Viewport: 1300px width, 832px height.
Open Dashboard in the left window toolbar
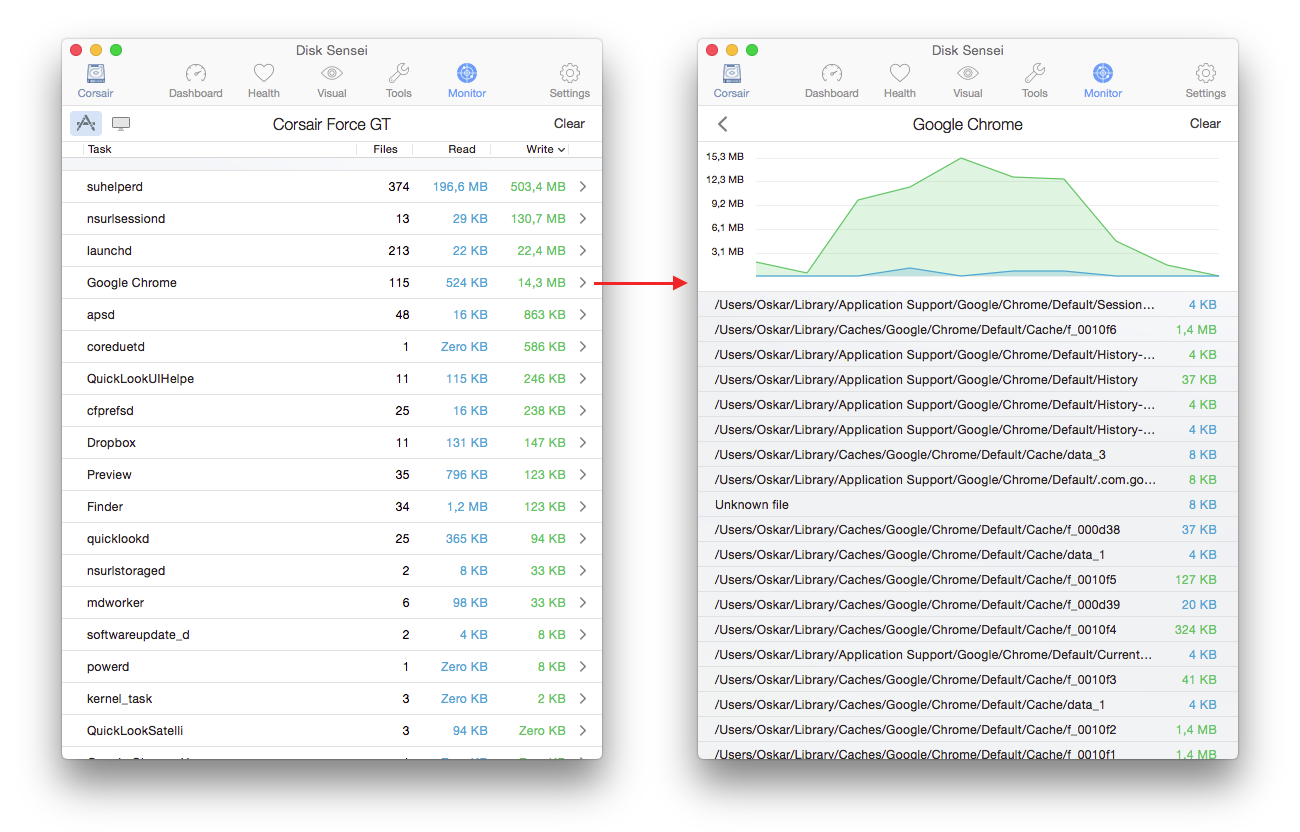pos(196,80)
